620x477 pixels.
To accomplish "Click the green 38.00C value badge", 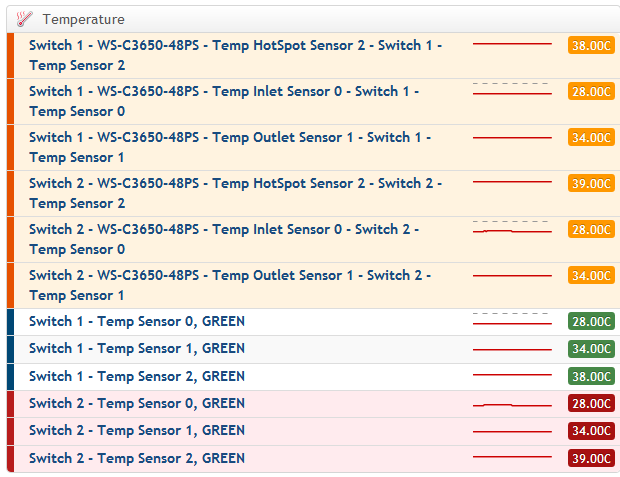I will click(x=591, y=376).
